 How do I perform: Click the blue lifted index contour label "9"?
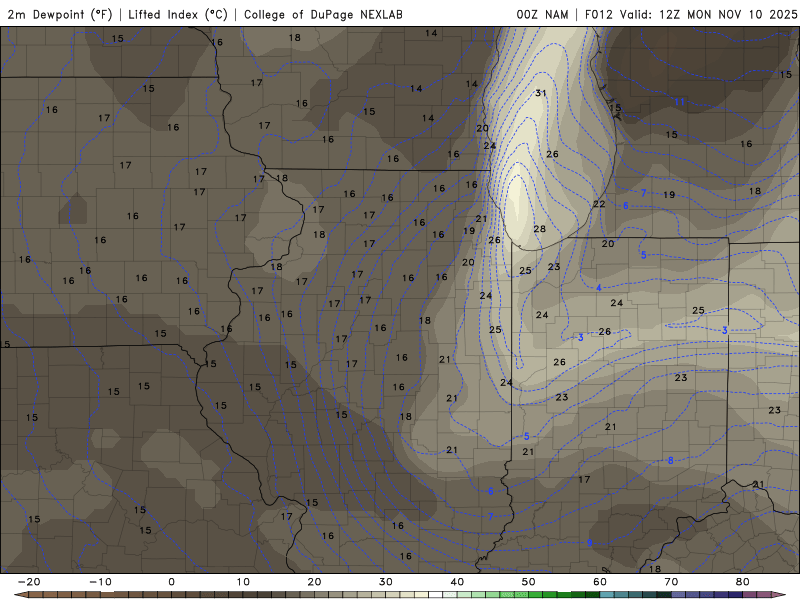(x=589, y=543)
